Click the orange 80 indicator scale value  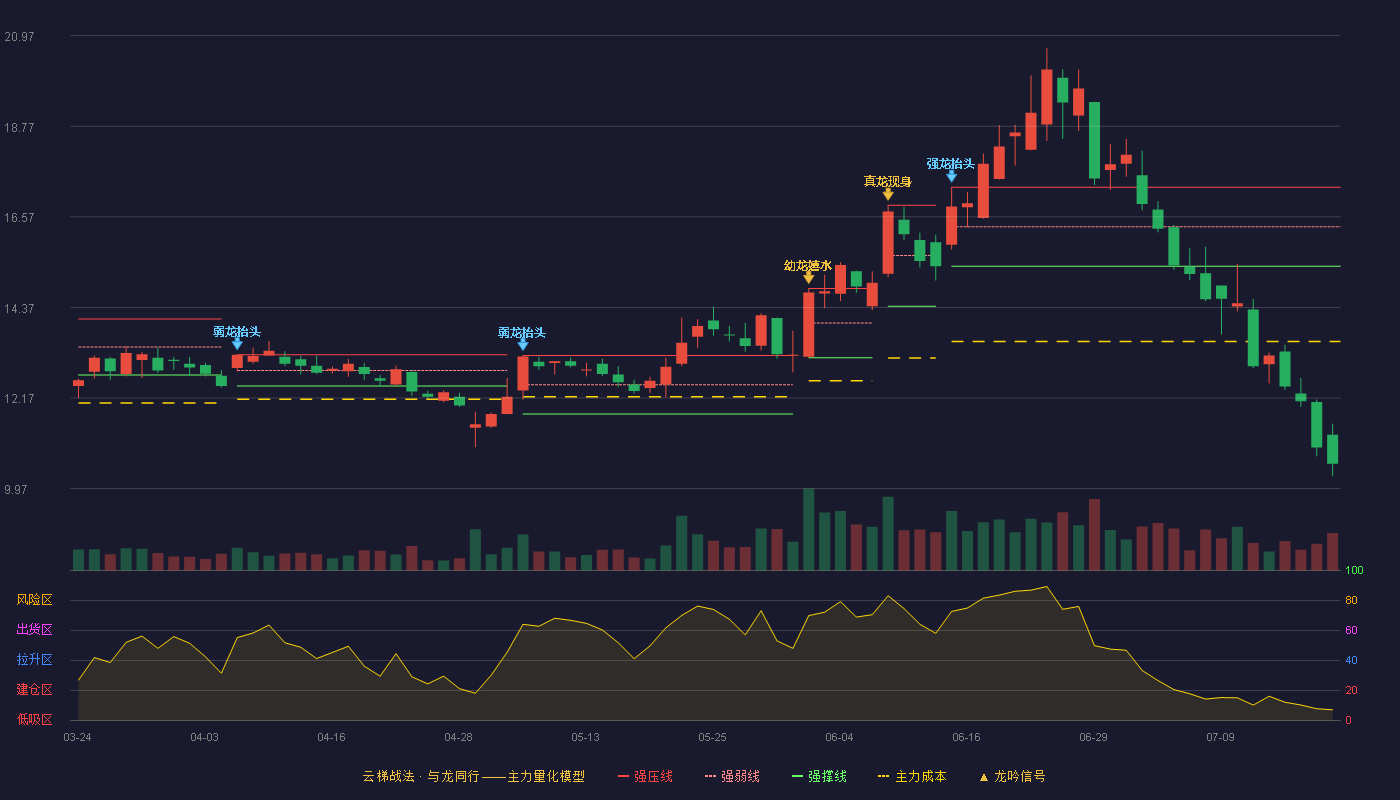pos(1351,601)
